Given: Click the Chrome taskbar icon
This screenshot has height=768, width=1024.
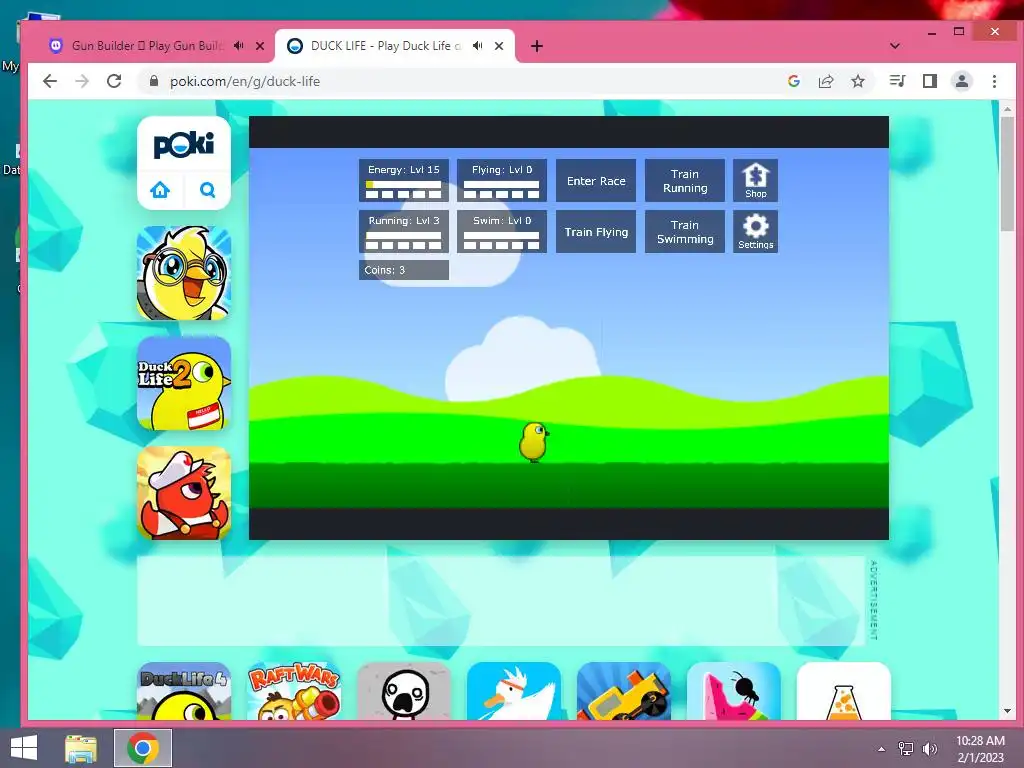Looking at the screenshot, I should [x=143, y=748].
